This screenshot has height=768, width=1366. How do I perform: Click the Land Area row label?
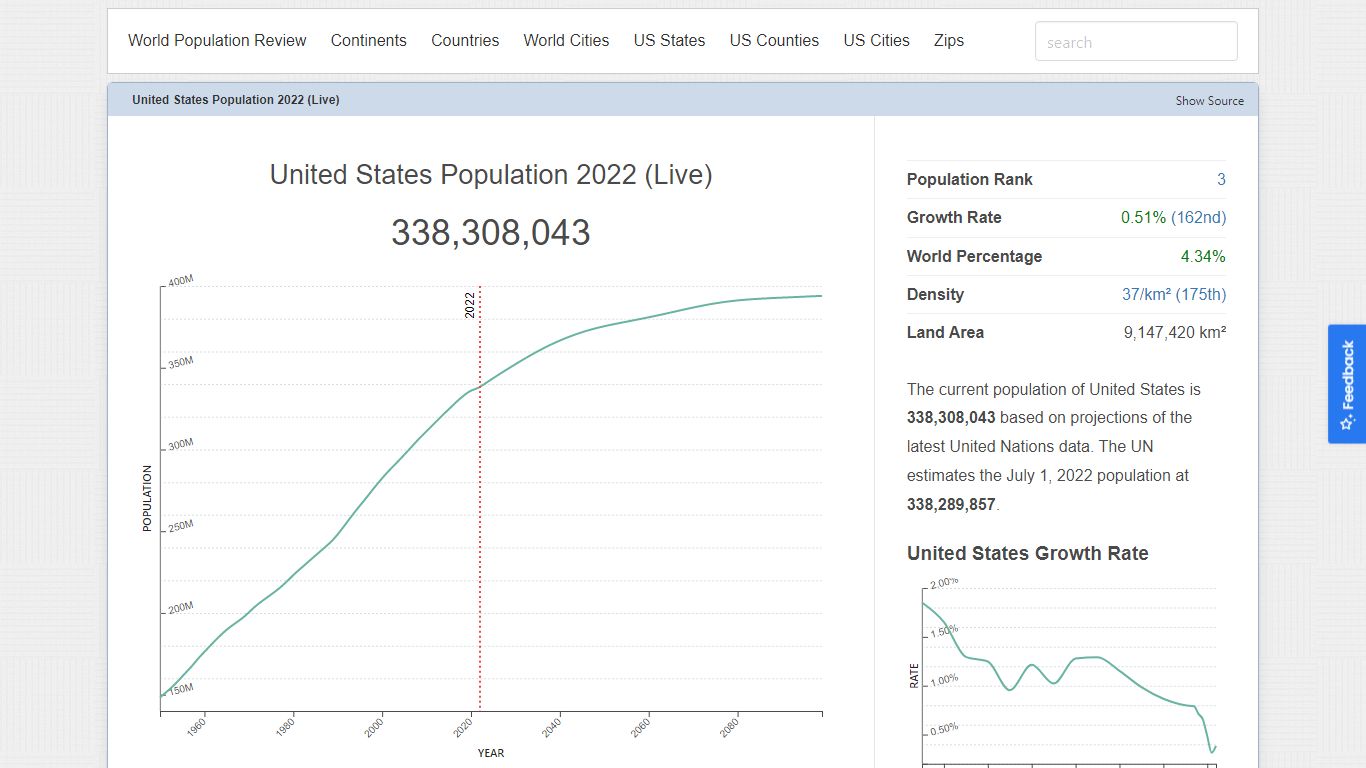coord(945,332)
